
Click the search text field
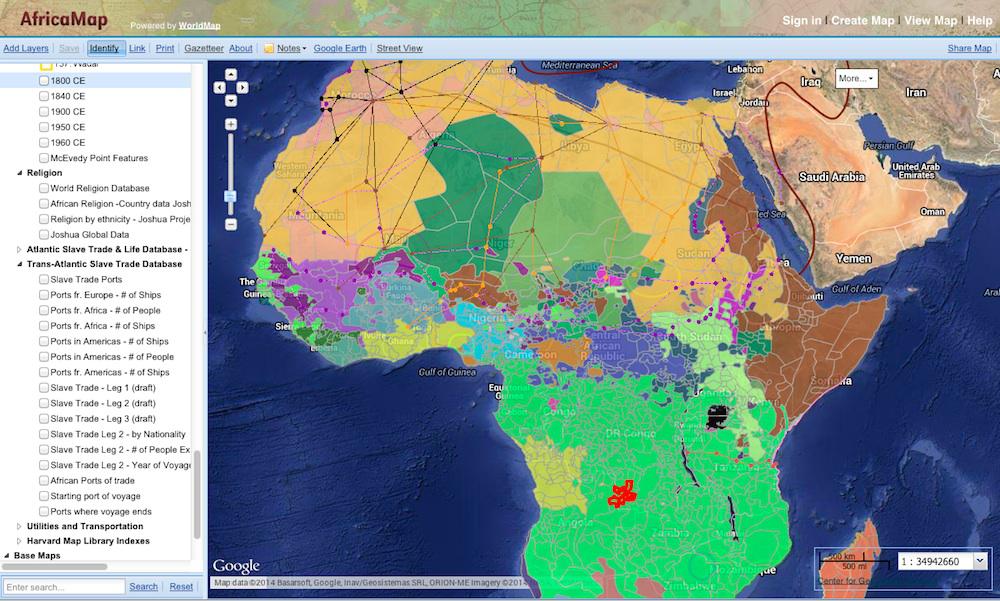pyautogui.click(x=64, y=587)
